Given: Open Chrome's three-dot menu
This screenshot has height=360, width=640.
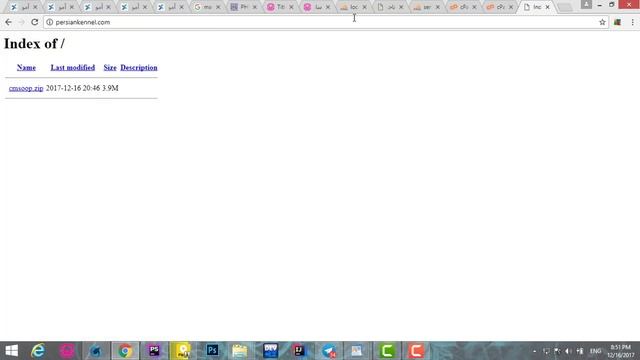Looking at the screenshot, I should click(x=632, y=22).
